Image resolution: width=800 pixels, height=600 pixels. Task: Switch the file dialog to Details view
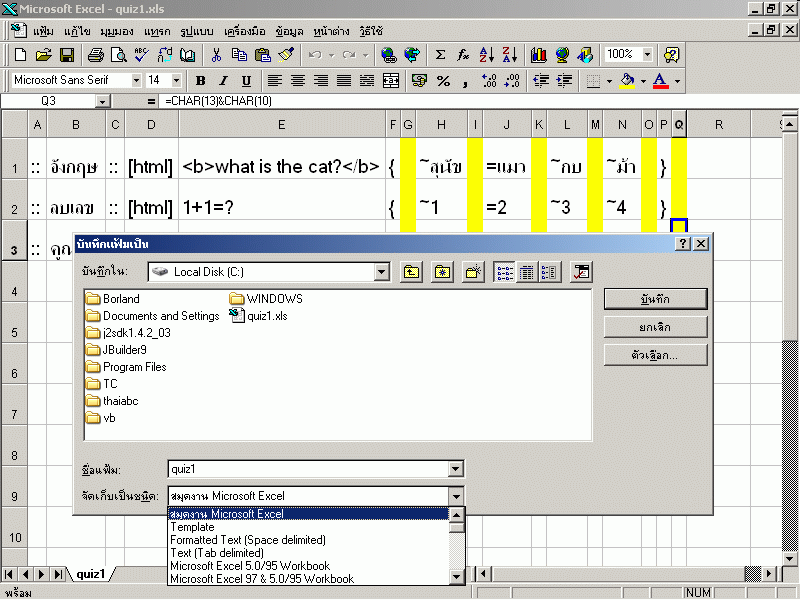click(x=526, y=271)
